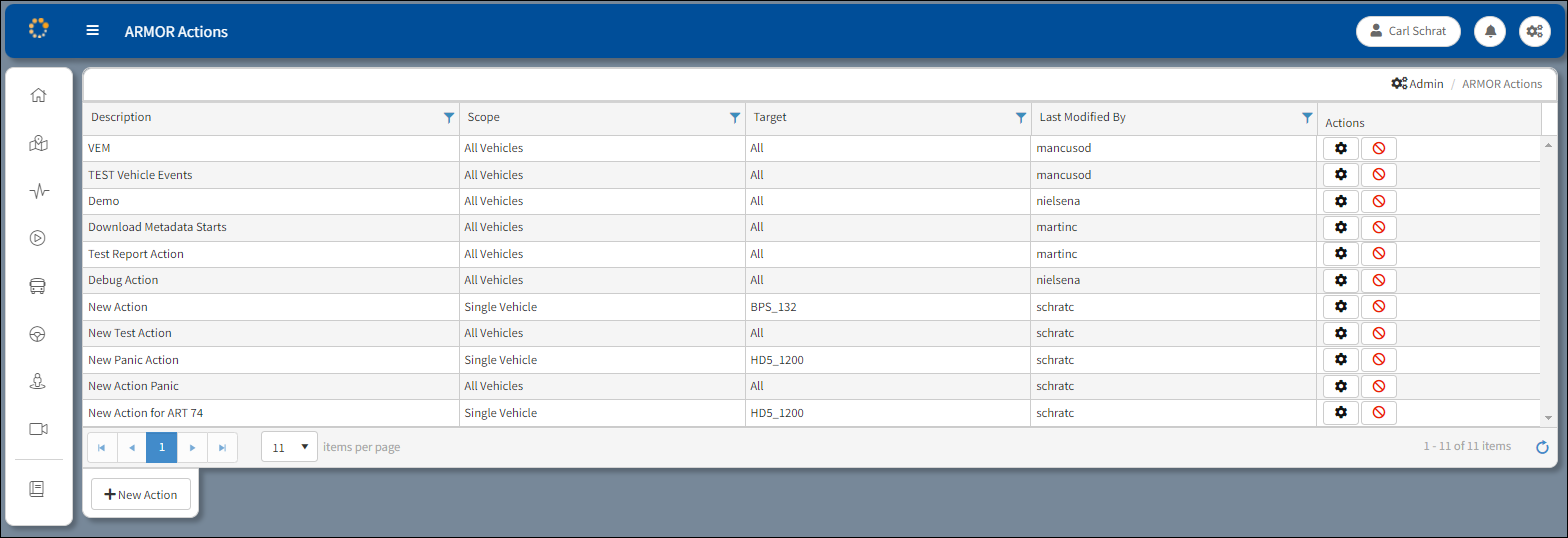
Task: Open the steering wheel drivers icon
Action: tap(39, 334)
